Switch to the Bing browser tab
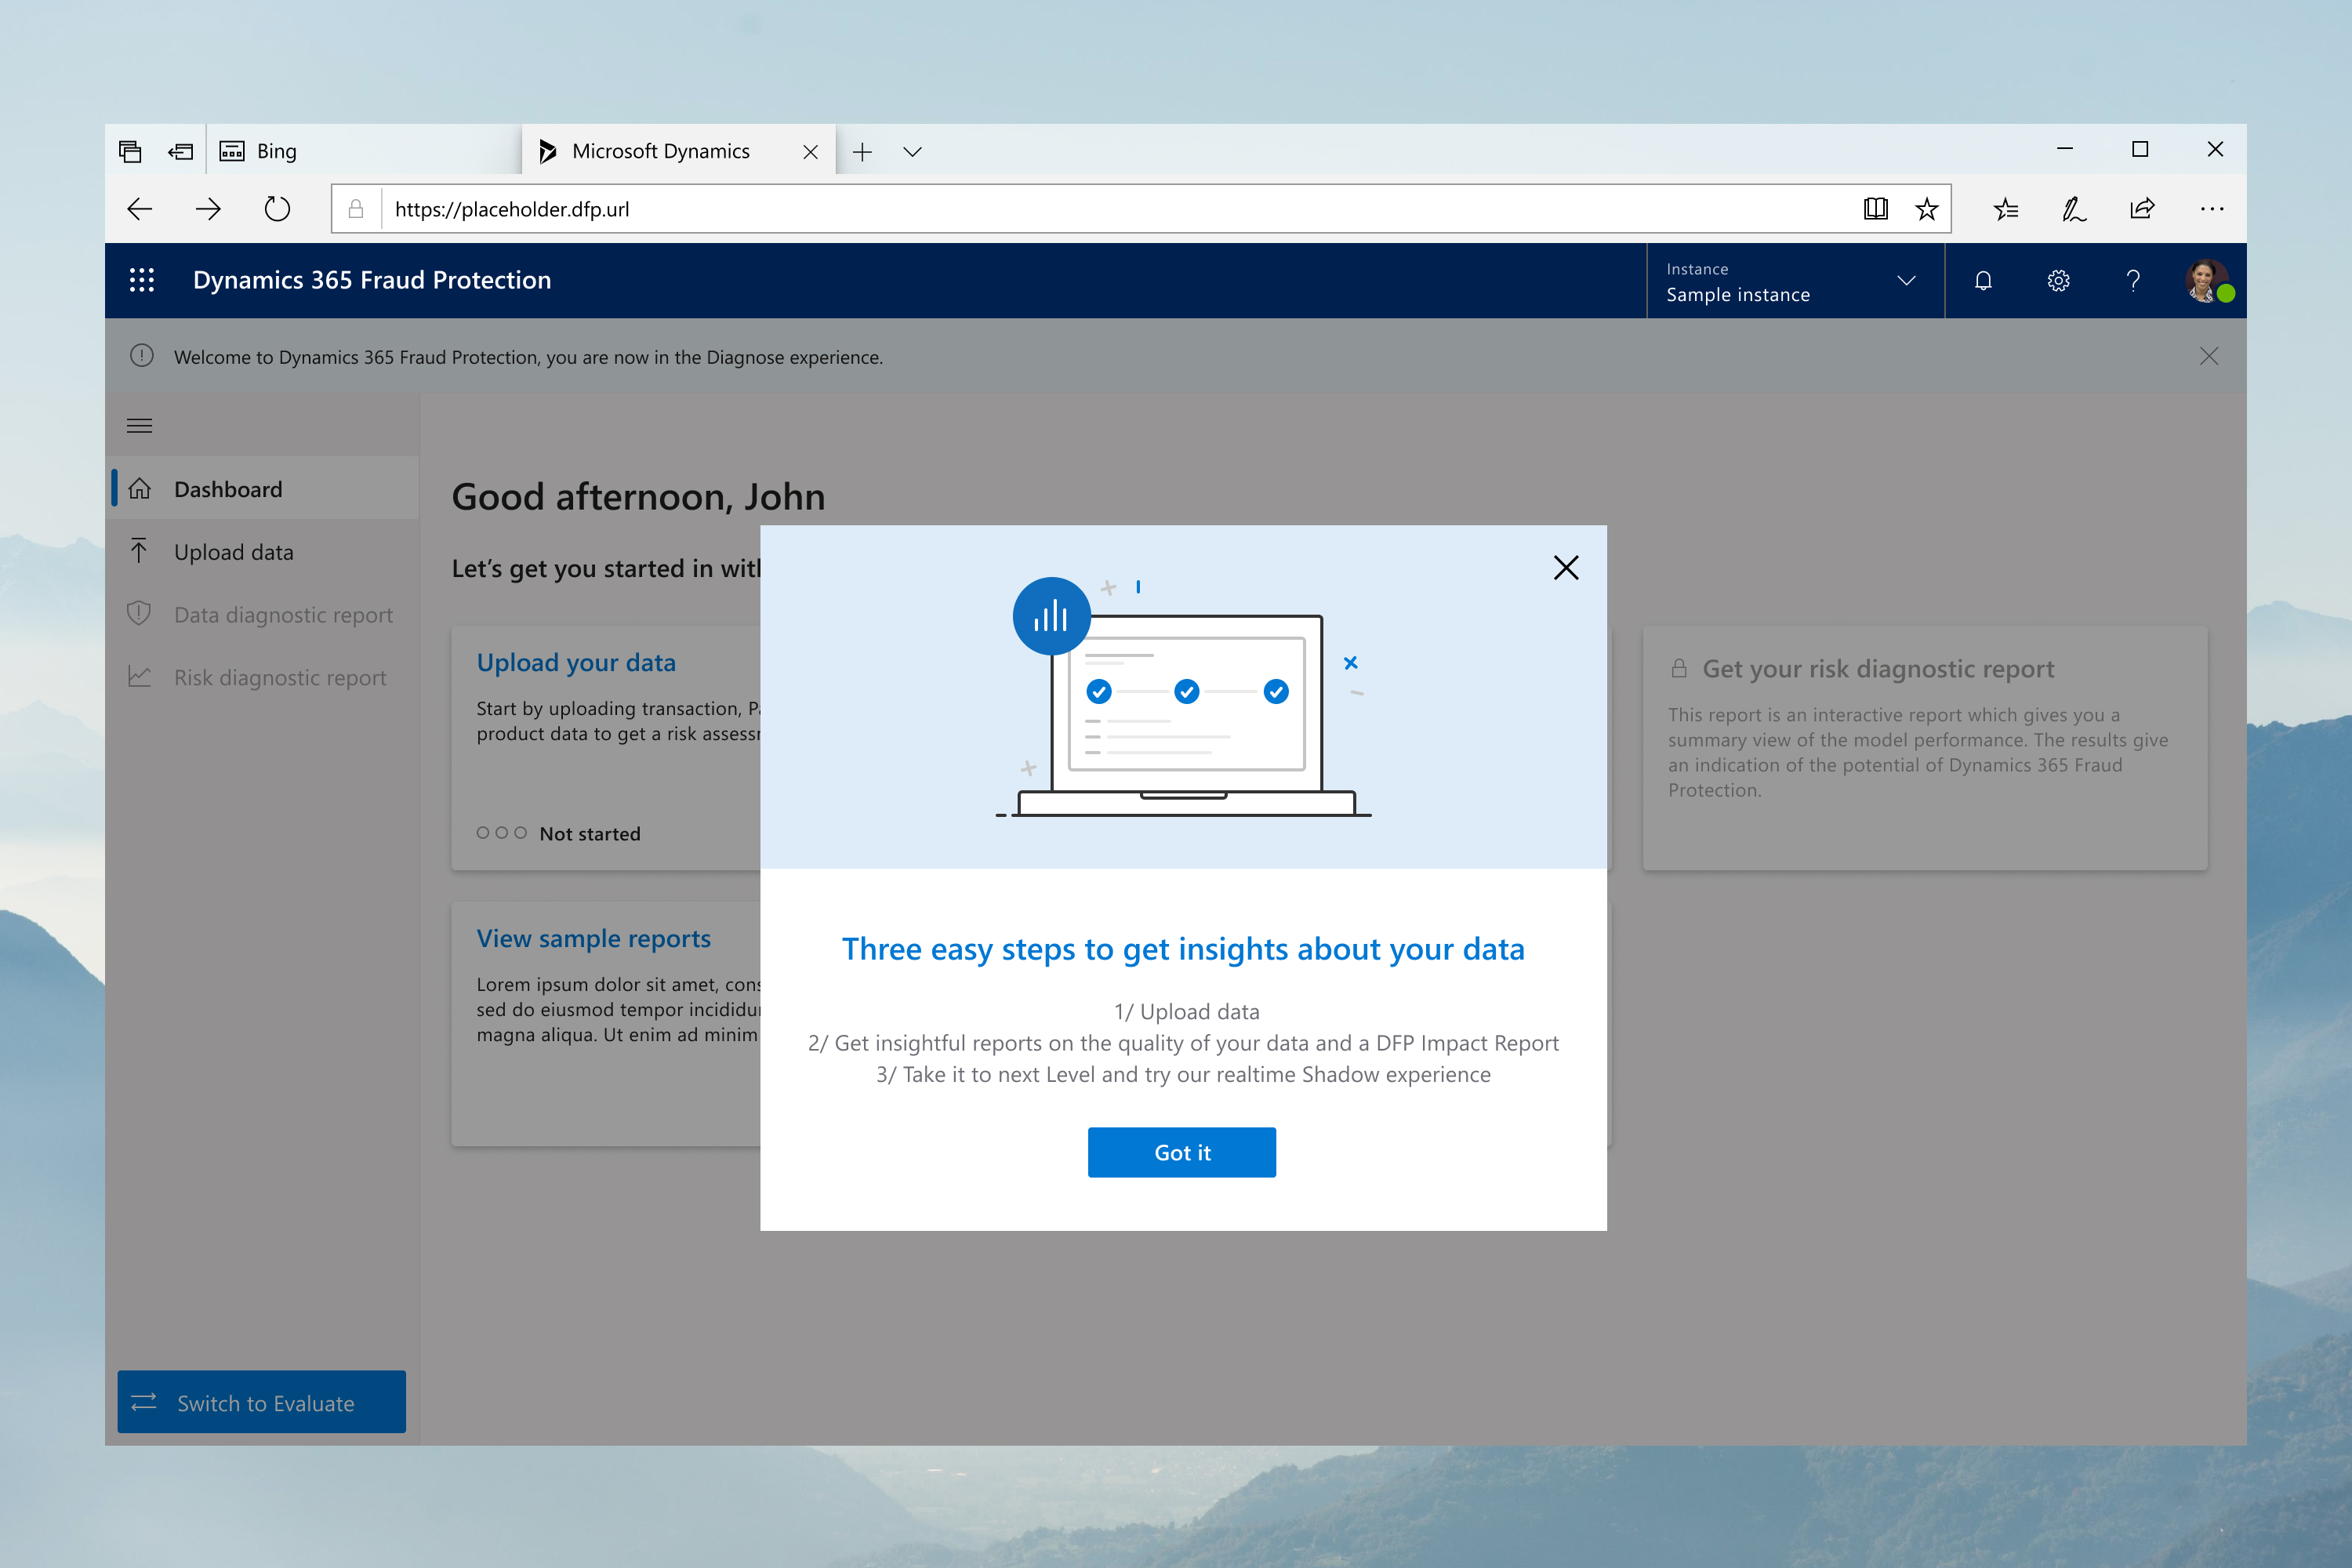The width and height of the screenshot is (2352, 1568). pos(365,151)
